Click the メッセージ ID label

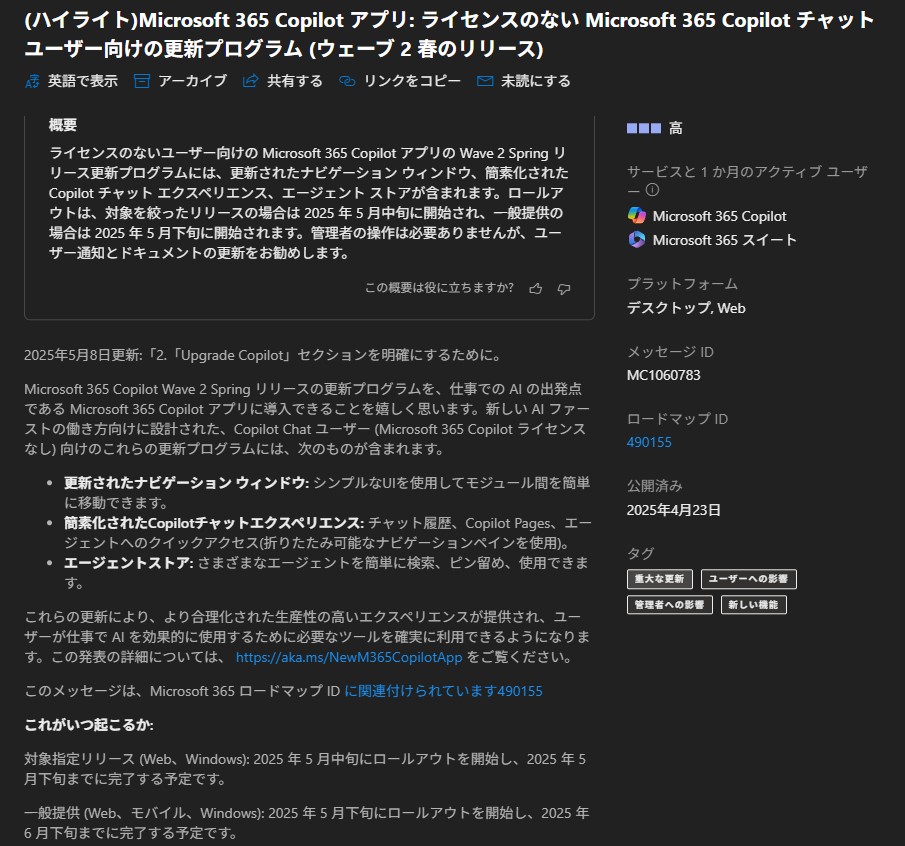click(x=670, y=352)
